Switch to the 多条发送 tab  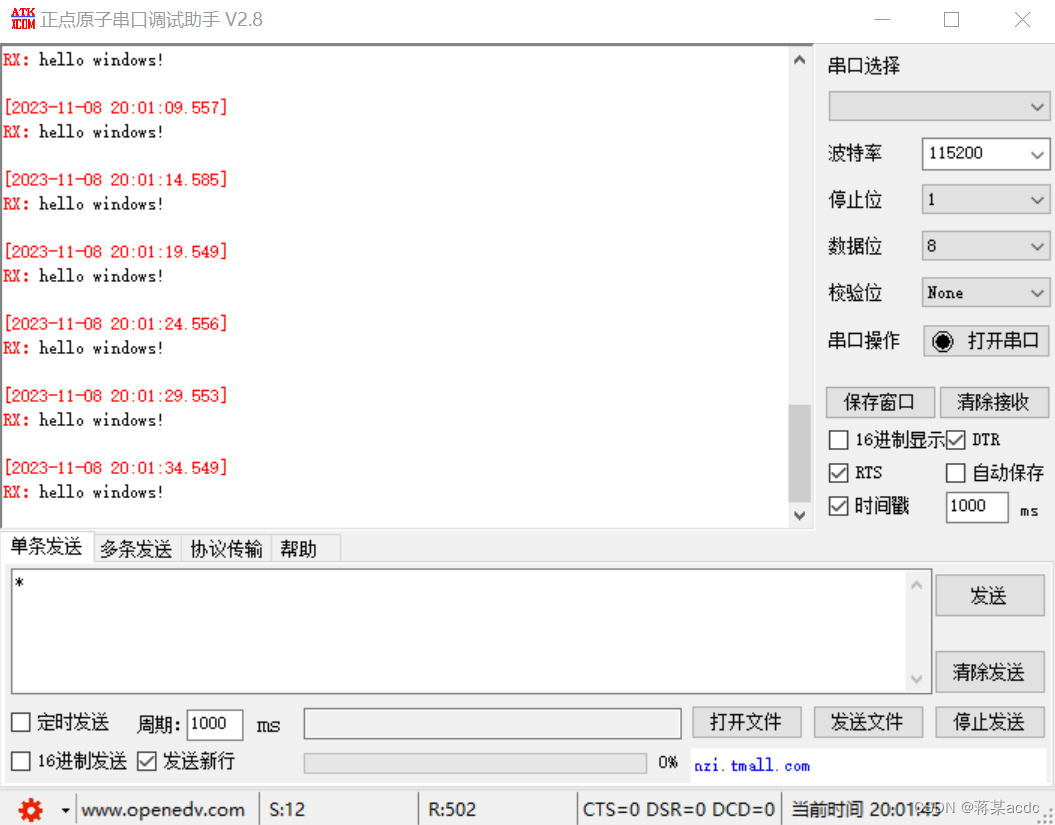(x=136, y=547)
